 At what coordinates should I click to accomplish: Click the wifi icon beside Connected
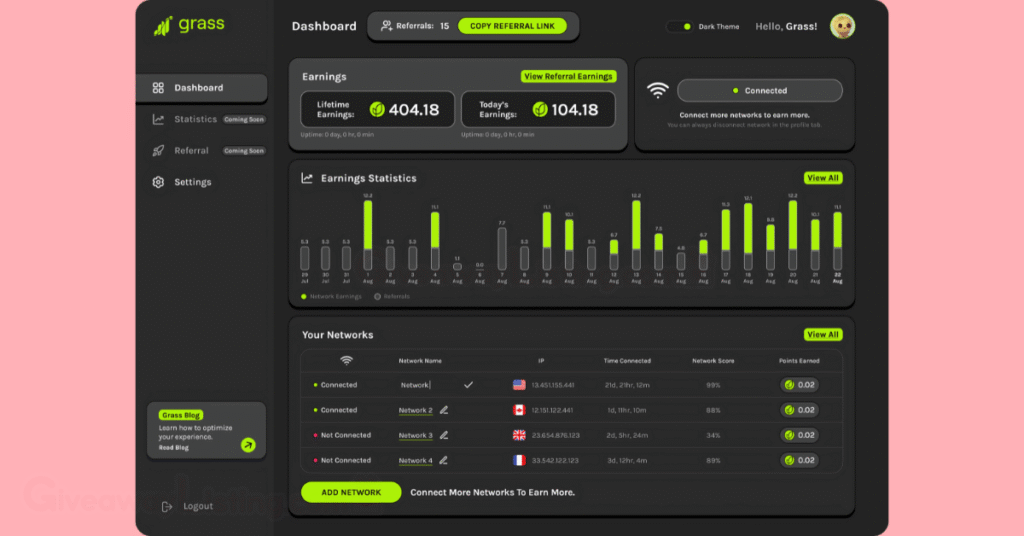(x=658, y=91)
